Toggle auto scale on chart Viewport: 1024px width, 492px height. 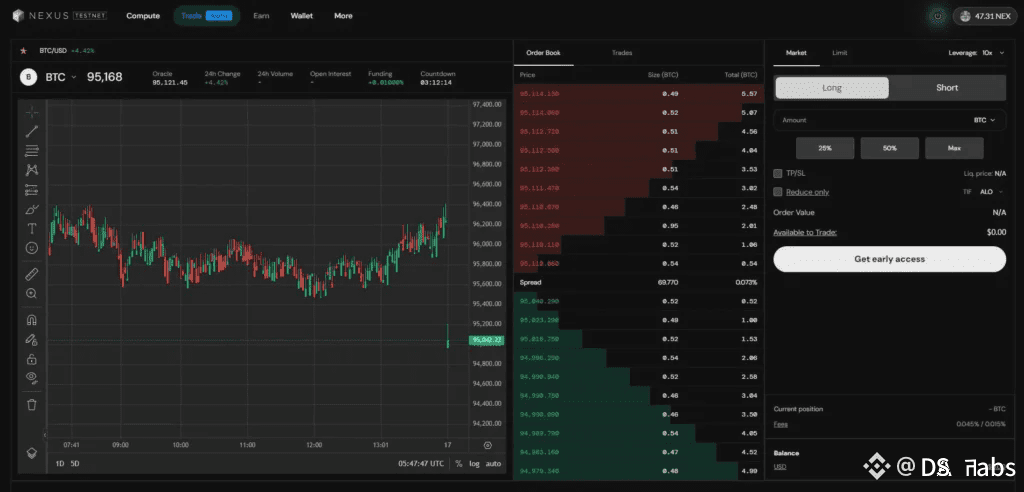click(x=493, y=463)
